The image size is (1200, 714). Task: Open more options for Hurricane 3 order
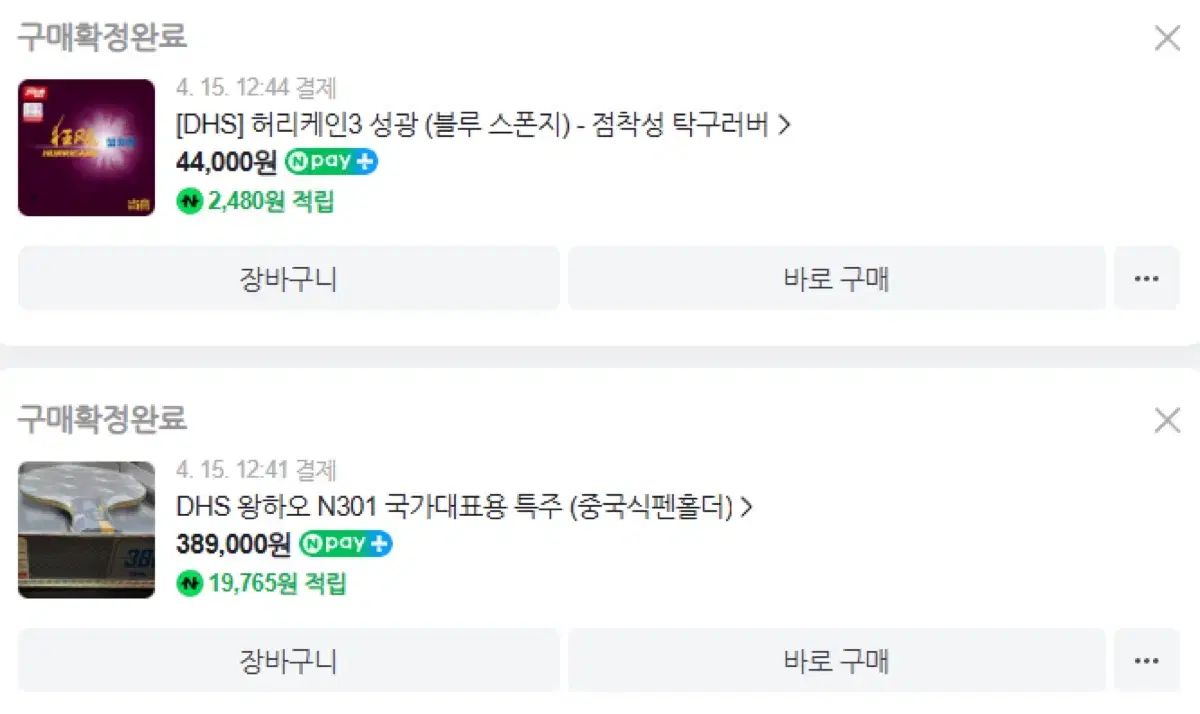click(1146, 278)
